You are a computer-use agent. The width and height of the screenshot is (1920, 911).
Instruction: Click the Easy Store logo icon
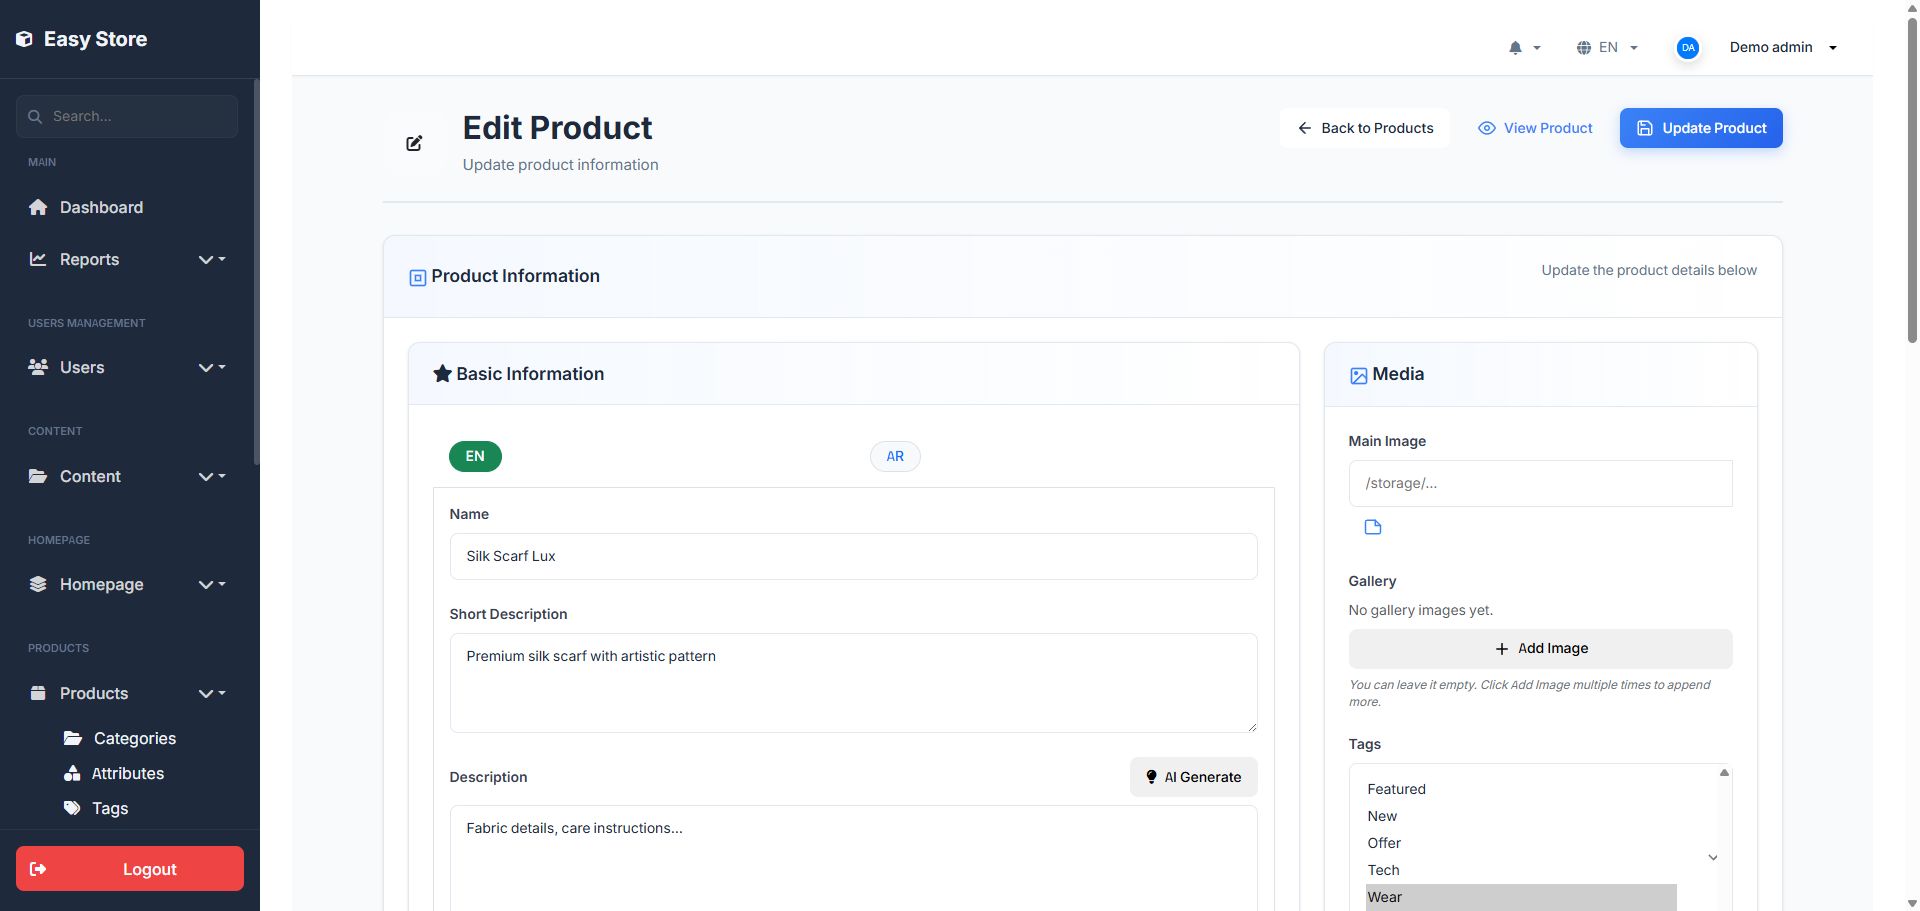[x=24, y=39]
